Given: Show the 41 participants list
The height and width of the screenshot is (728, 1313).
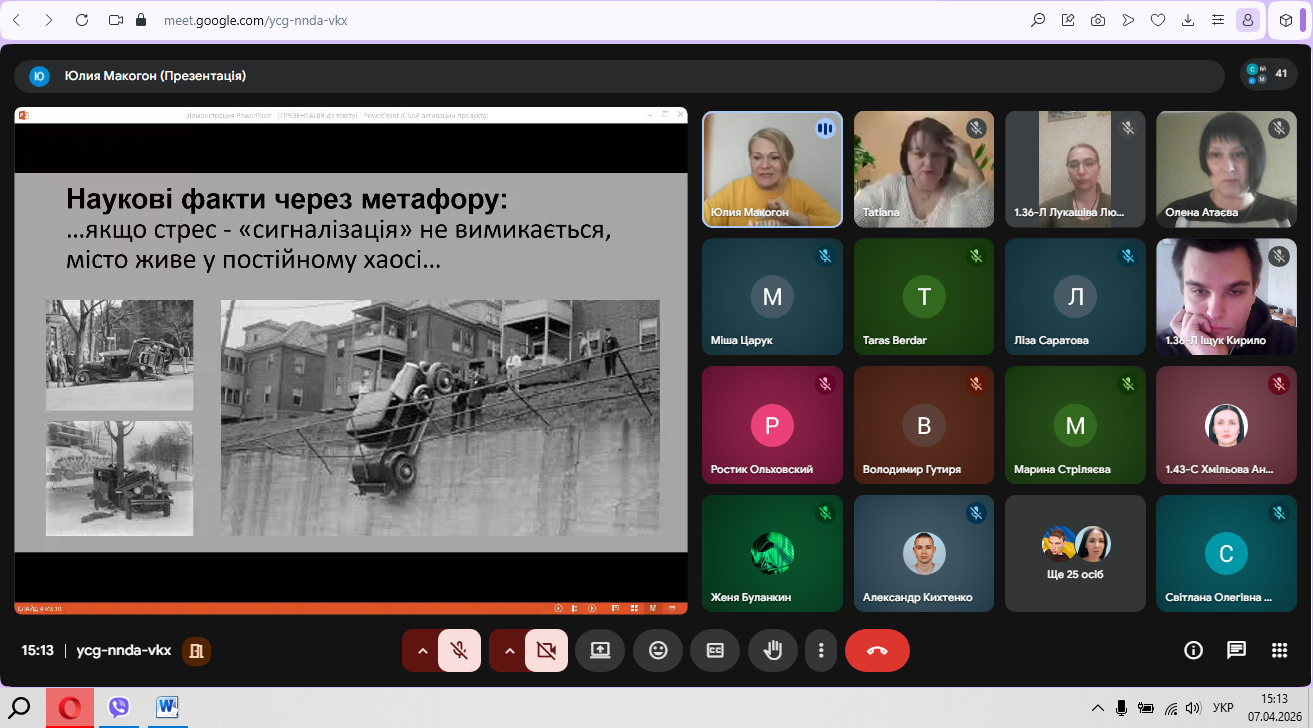Looking at the screenshot, I should [1268, 75].
